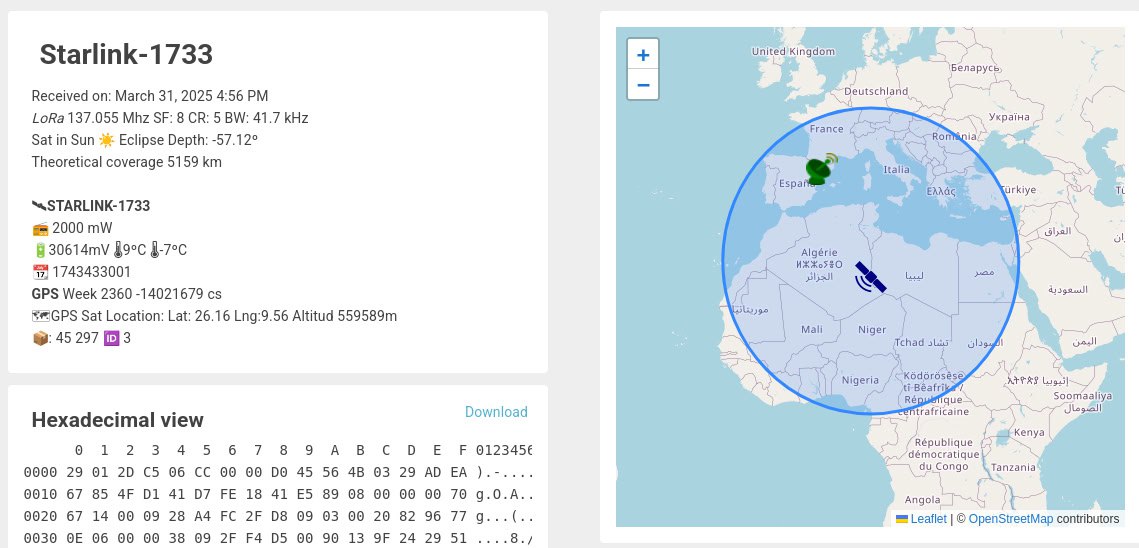Click the Algérie label on map

coord(819,253)
